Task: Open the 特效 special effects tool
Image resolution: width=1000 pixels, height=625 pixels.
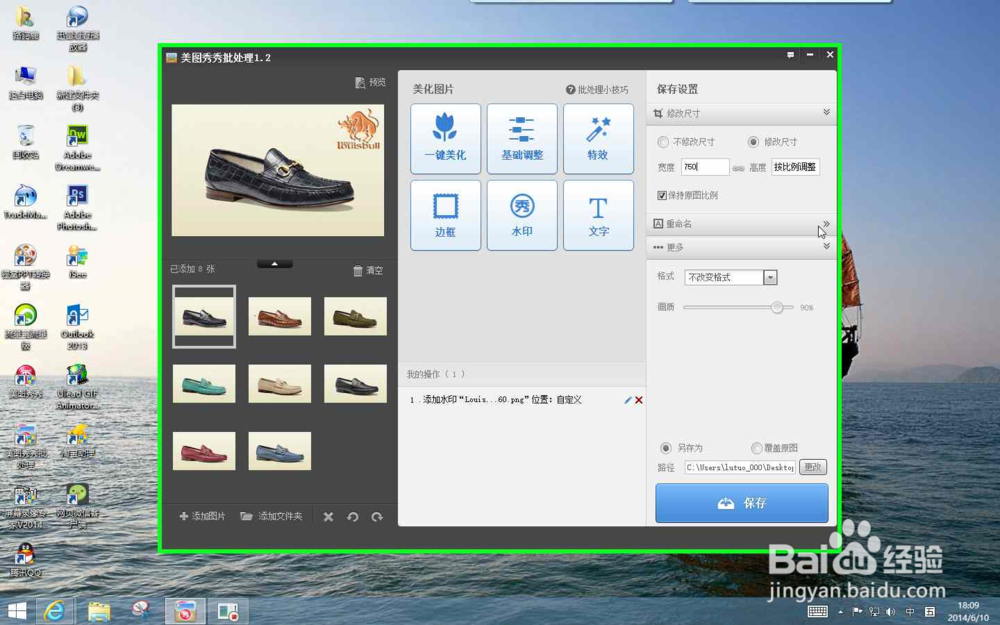Action: (x=598, y=138)
